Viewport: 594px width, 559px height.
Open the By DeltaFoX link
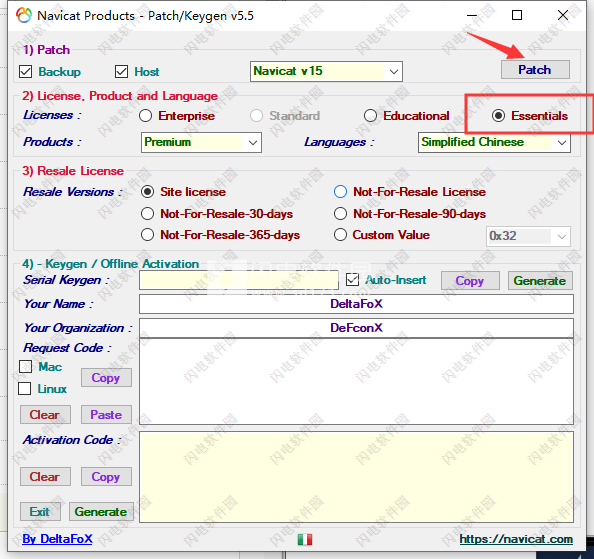point(57,539)
